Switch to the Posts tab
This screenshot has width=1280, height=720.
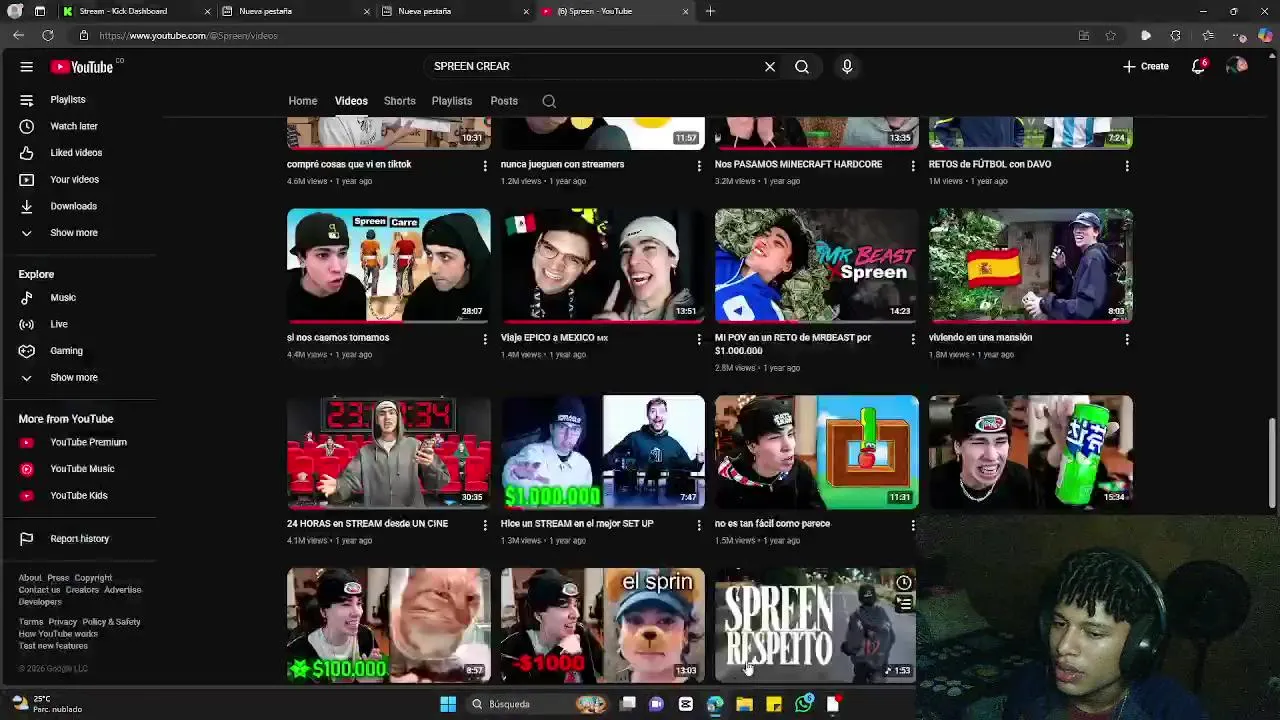504,101
